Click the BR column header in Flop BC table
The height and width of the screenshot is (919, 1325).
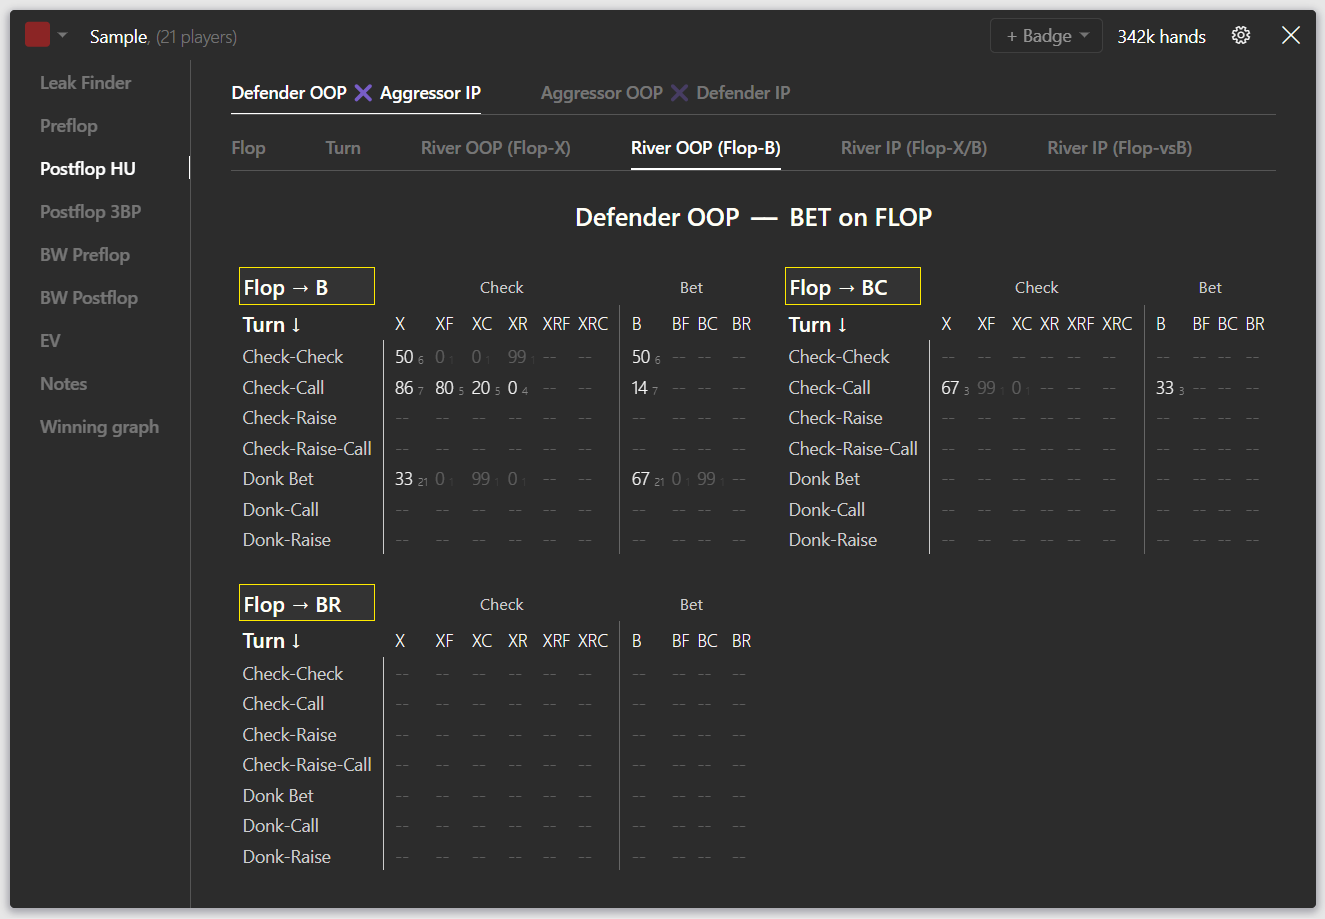coord(1255,324)
